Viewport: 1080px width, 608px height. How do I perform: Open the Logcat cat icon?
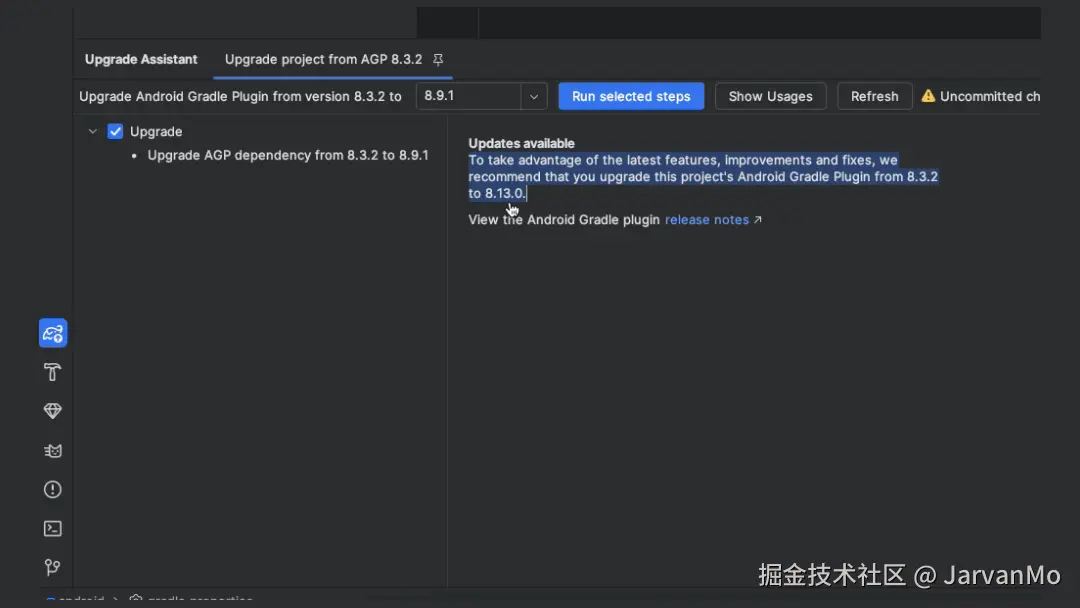pyautogui.click(x=52, y=450)
